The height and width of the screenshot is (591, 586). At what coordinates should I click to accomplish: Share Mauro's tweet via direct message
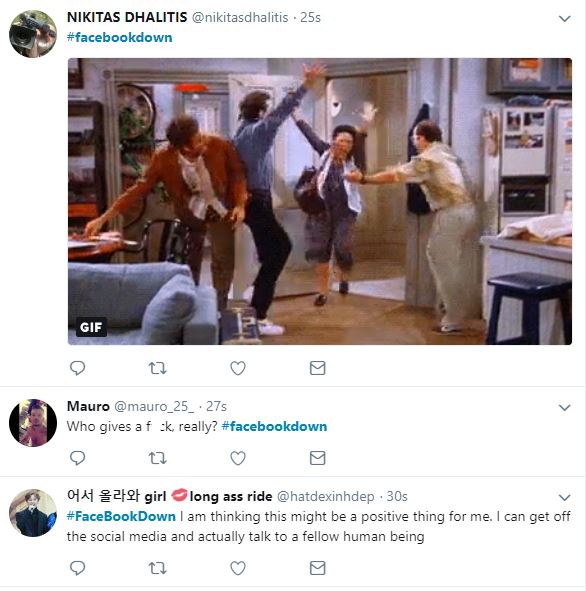point(318,458)
